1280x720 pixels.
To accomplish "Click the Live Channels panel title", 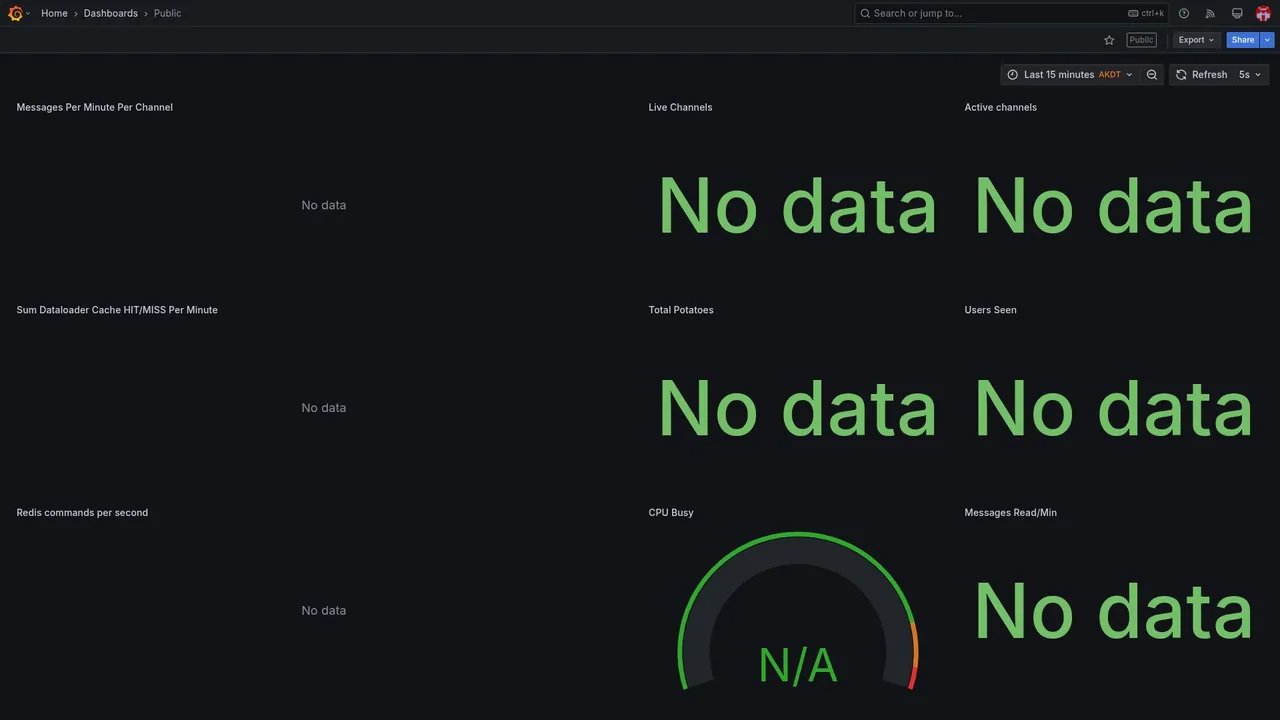I will 680,107.
